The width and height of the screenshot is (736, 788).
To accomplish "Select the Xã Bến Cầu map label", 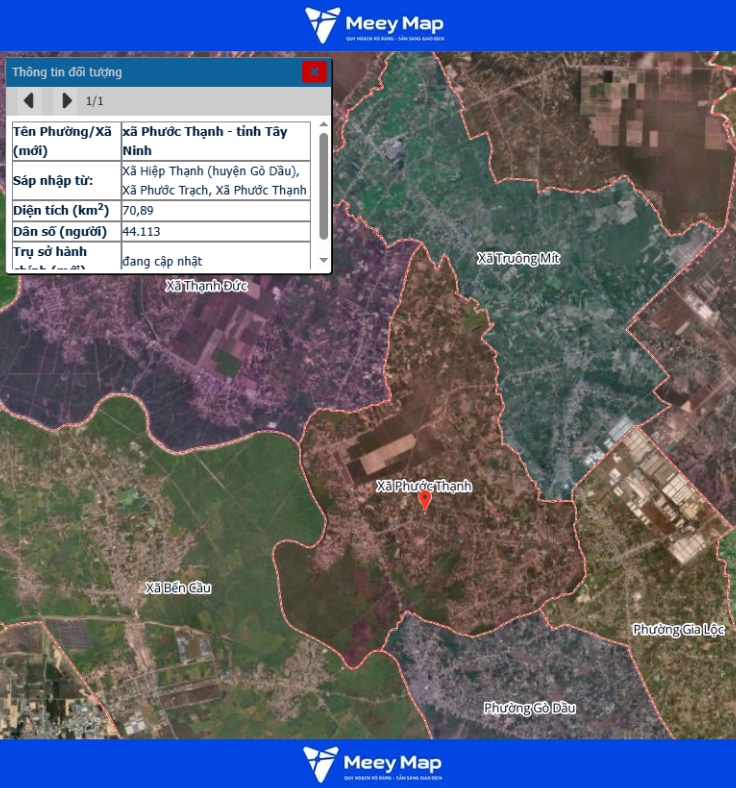I will pos(178,587).
